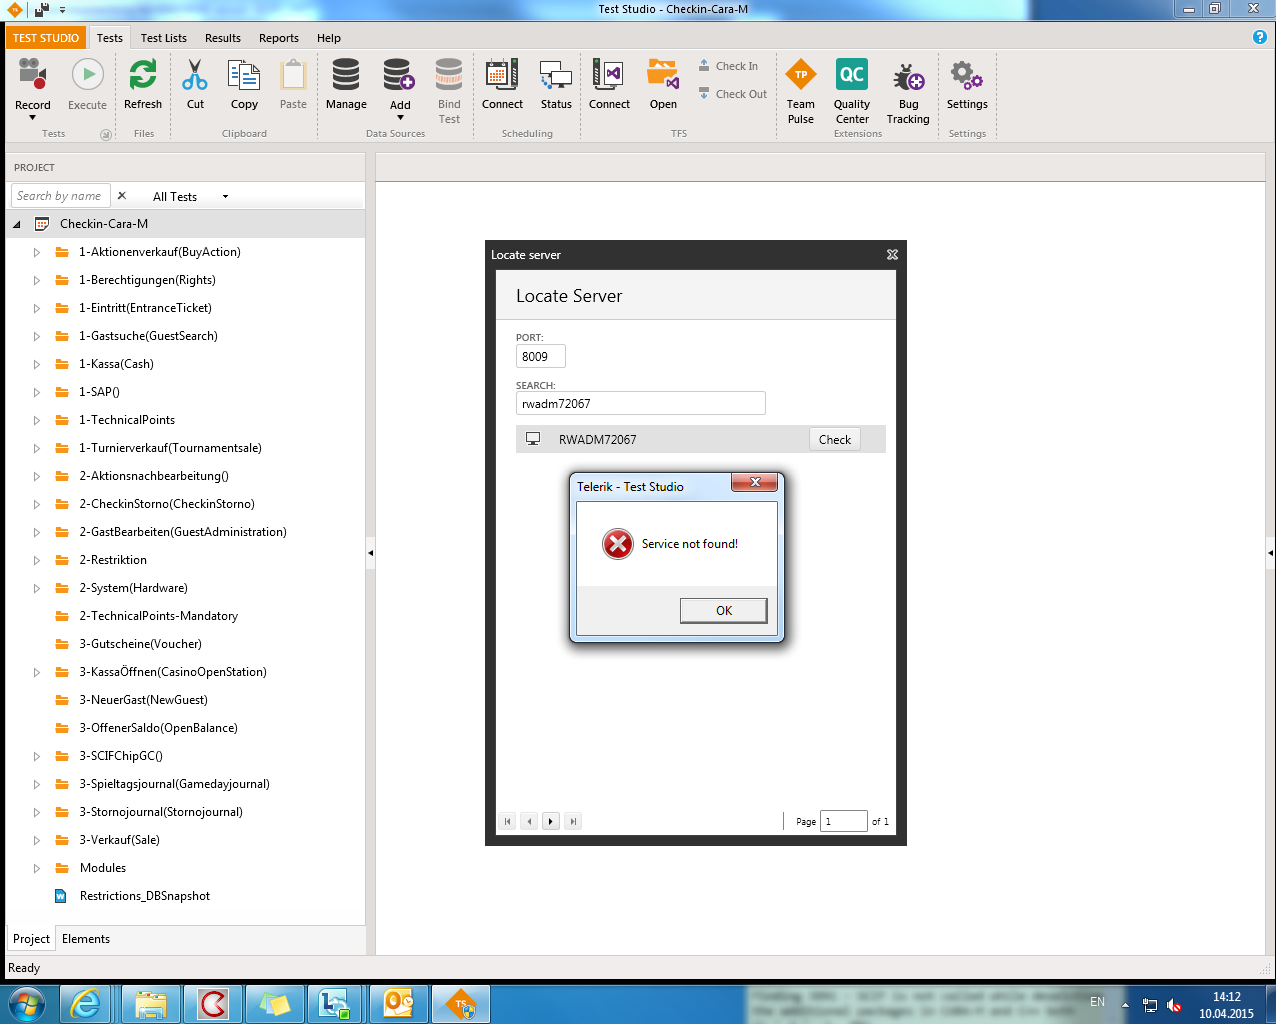Switch to the Test Lists tab
This screenshot has height=1024, width=1276.
(x=164, y=38)
